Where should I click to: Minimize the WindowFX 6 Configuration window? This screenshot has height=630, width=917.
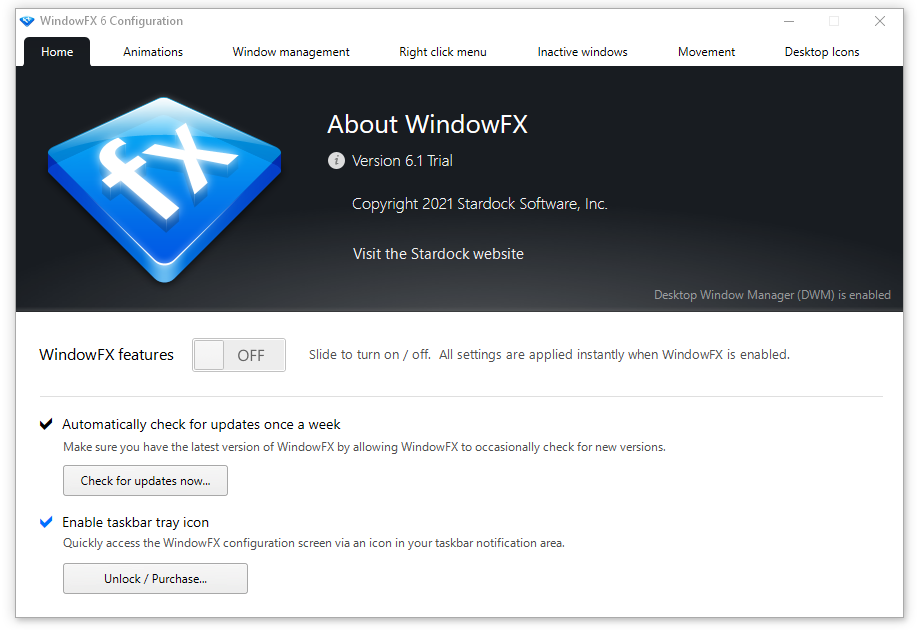(x=789, y=20)
